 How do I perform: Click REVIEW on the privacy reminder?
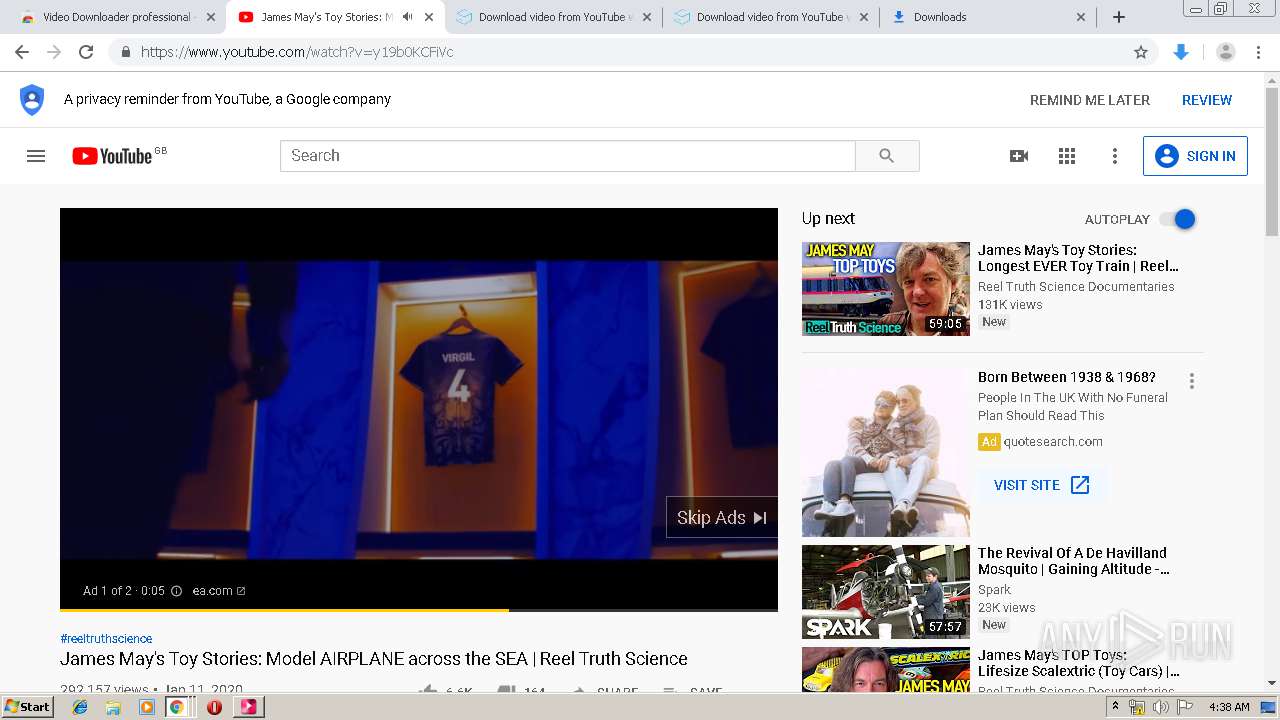1207,100
